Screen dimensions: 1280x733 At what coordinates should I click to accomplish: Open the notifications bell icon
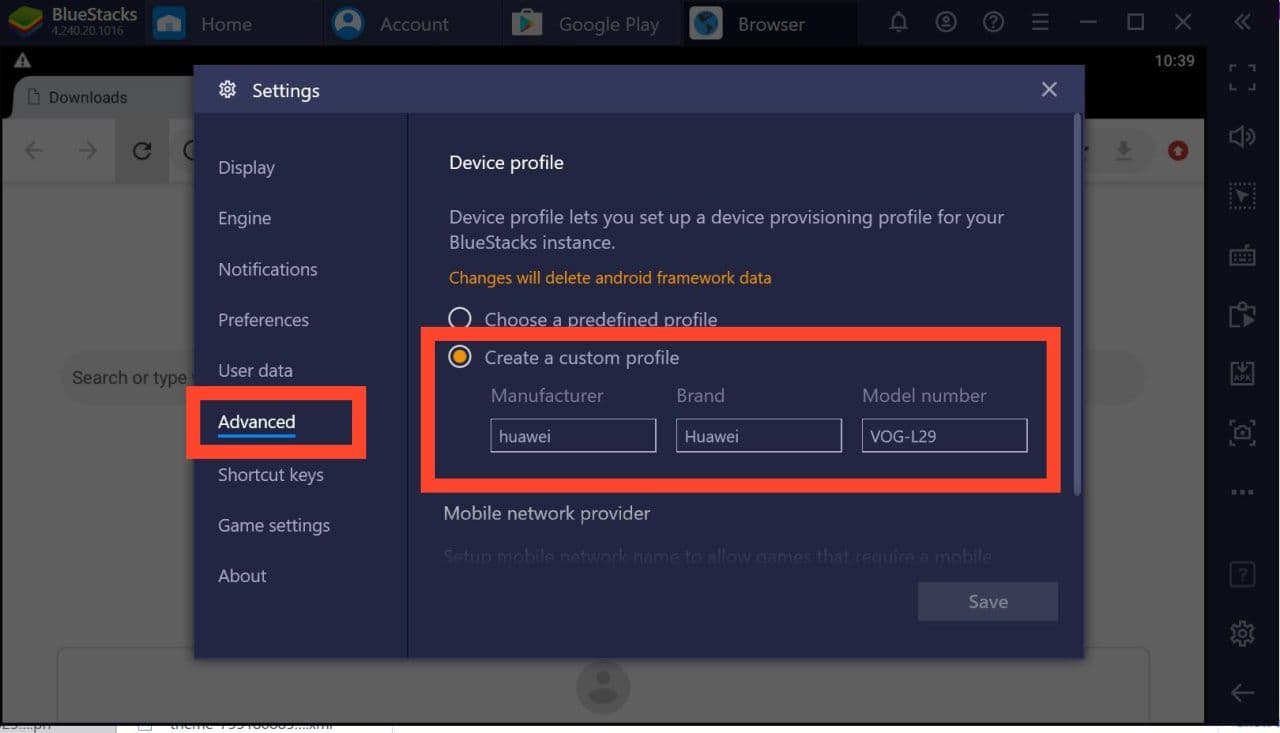pos(898,22)
